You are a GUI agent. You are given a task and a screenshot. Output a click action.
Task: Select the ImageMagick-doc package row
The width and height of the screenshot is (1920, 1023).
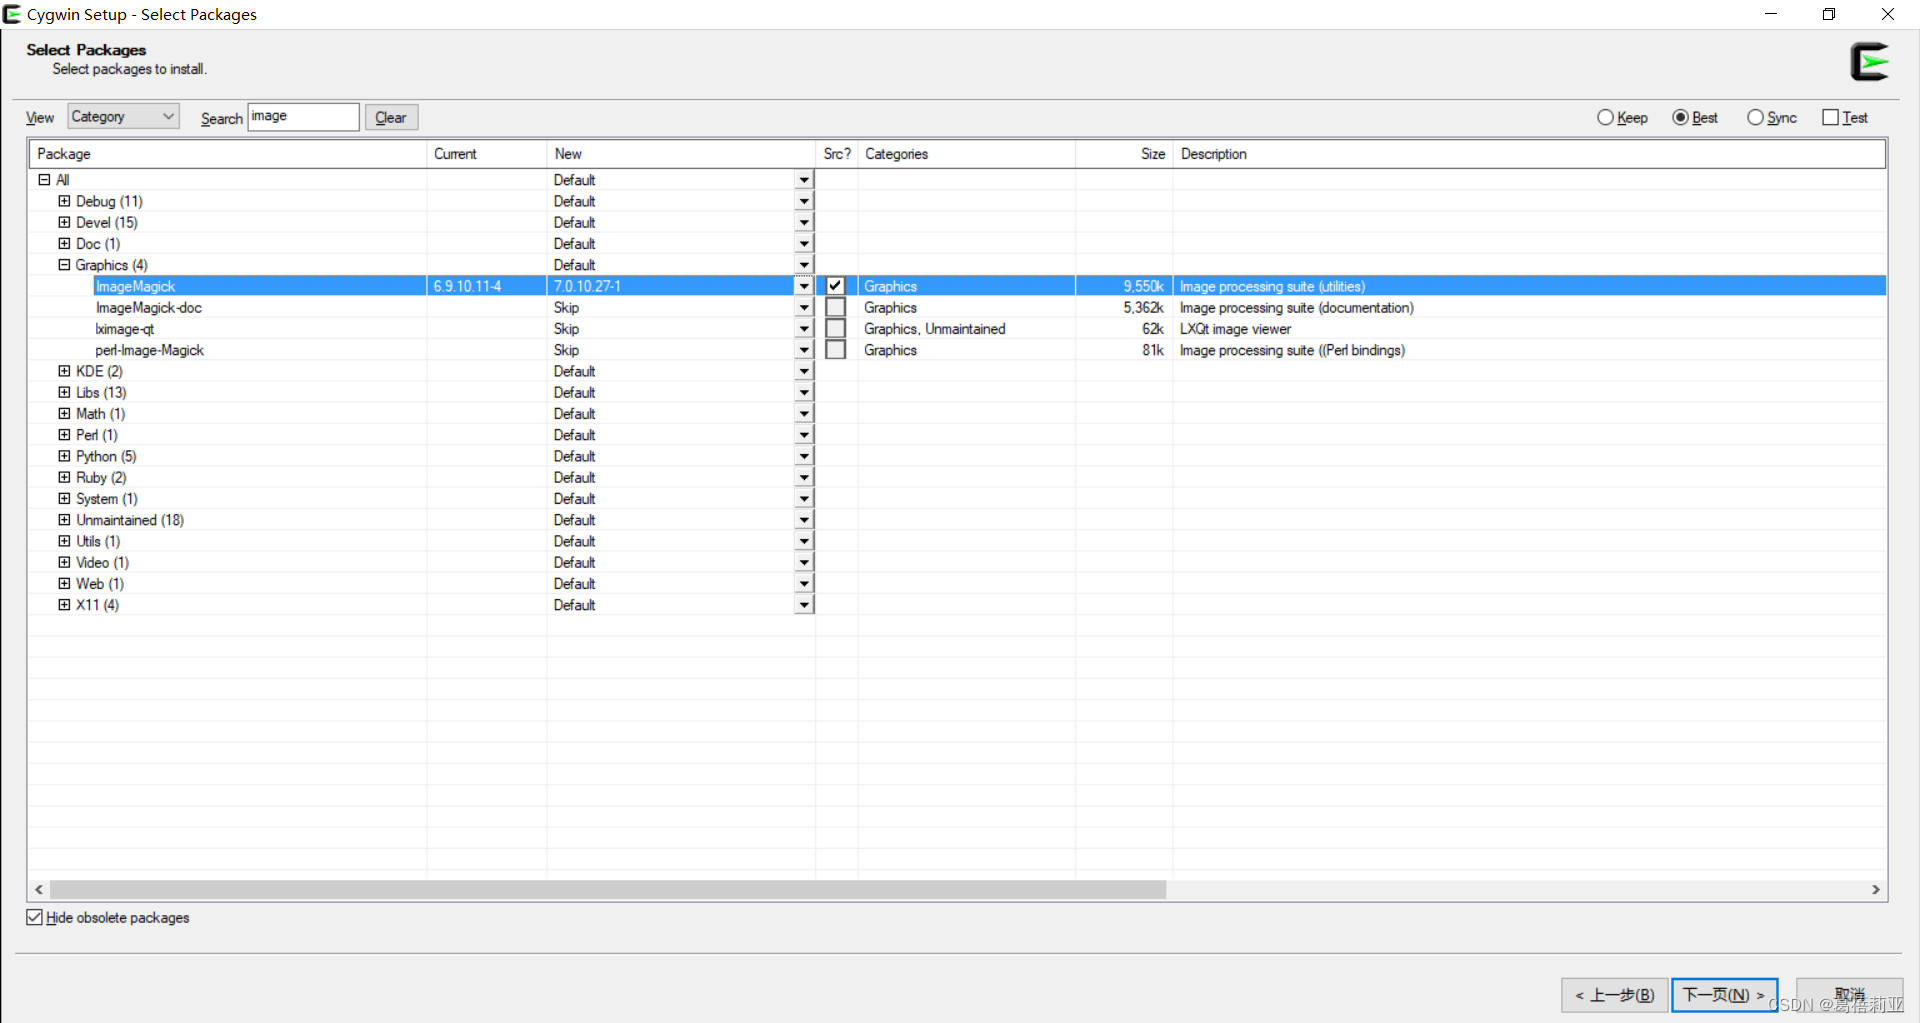[957, 307]
